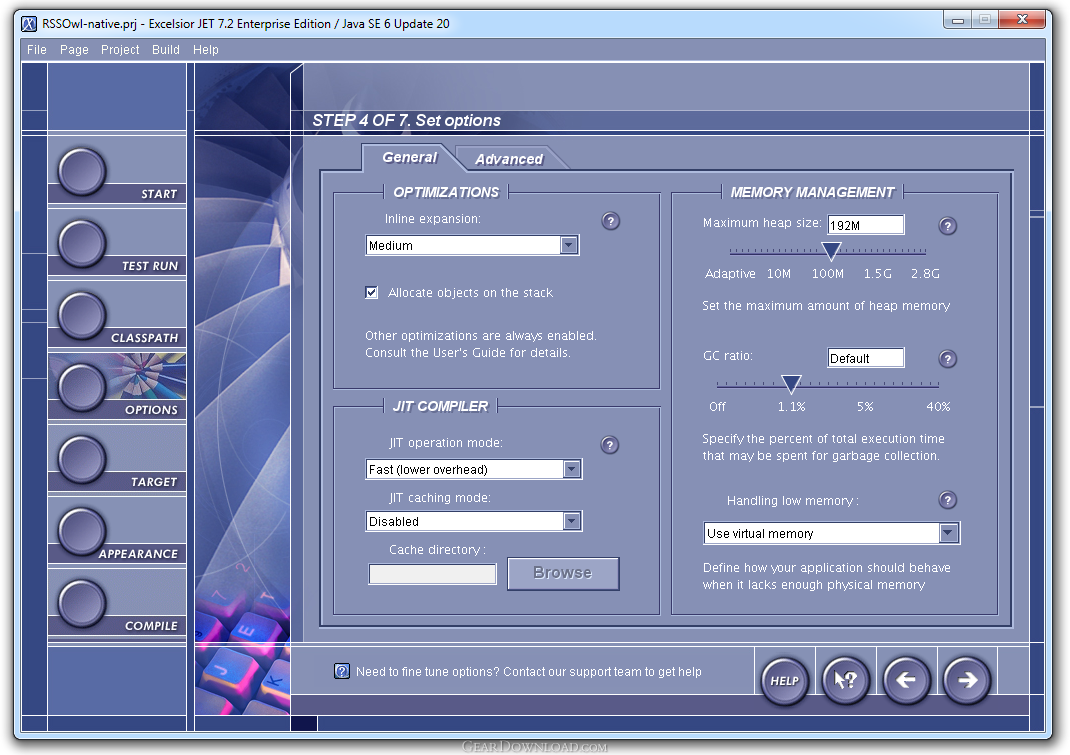Jump to the COMPILE step
The image size is (1070, 755).
pyautogui.click(x=82, y=603)
